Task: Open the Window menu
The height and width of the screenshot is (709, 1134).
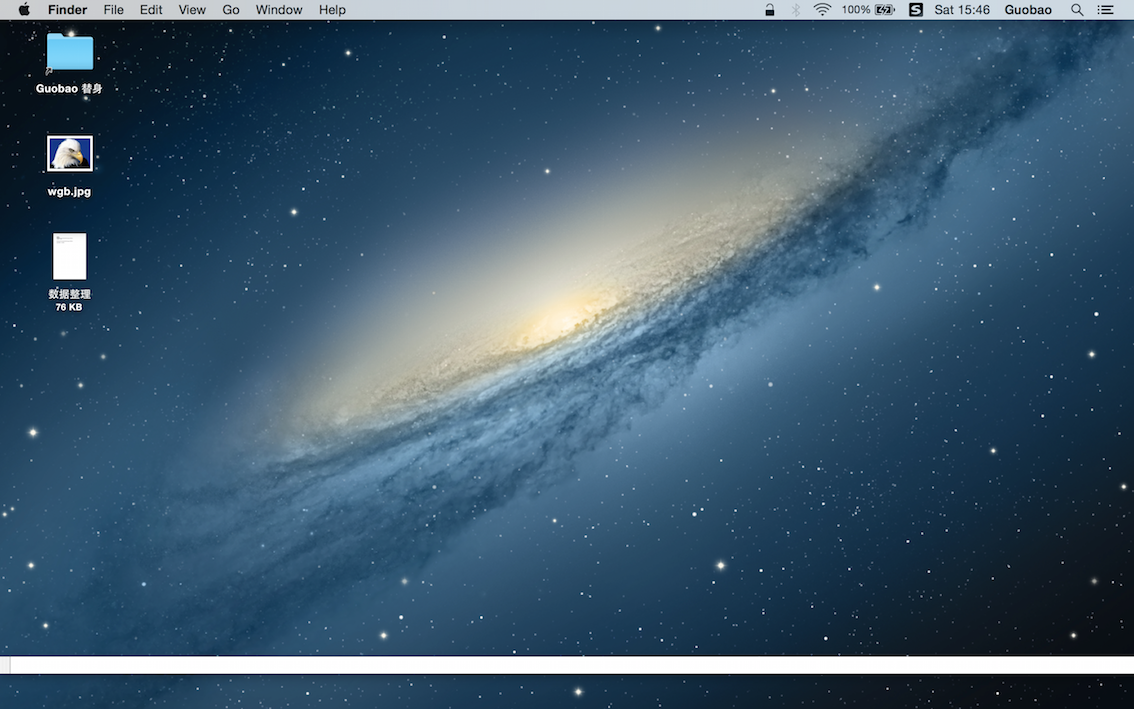Action: (x=279, y=10)
